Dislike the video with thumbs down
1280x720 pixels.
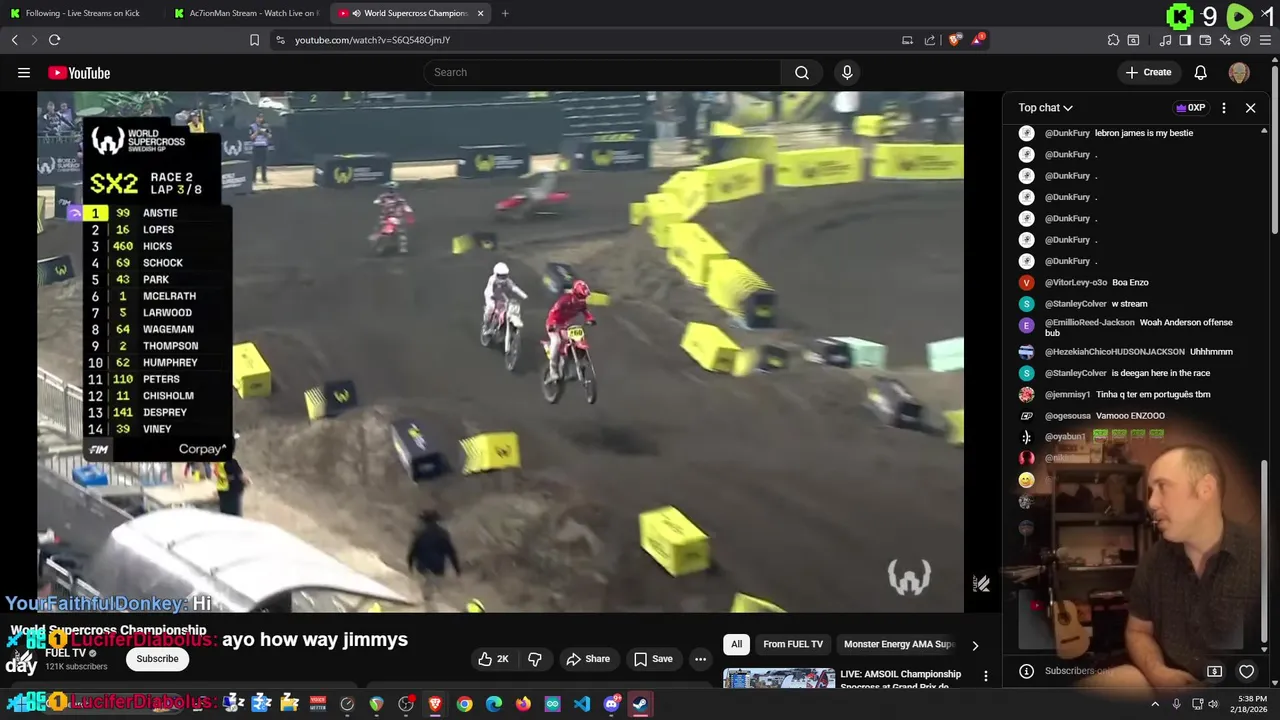point(535,659)
